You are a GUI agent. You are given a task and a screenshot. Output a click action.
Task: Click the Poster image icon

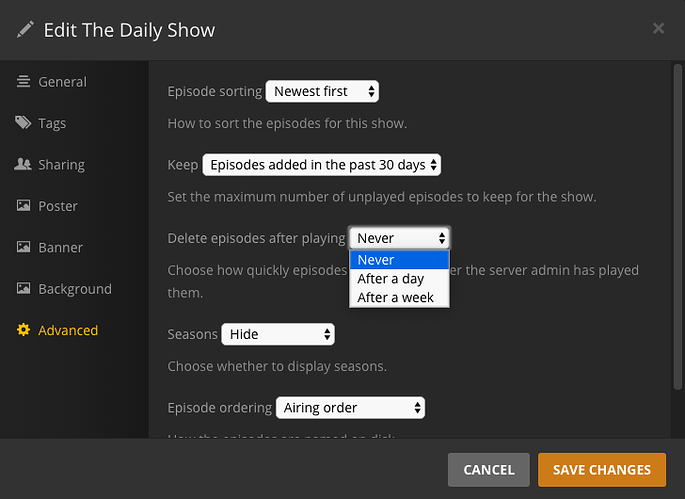tap(23, 205)
